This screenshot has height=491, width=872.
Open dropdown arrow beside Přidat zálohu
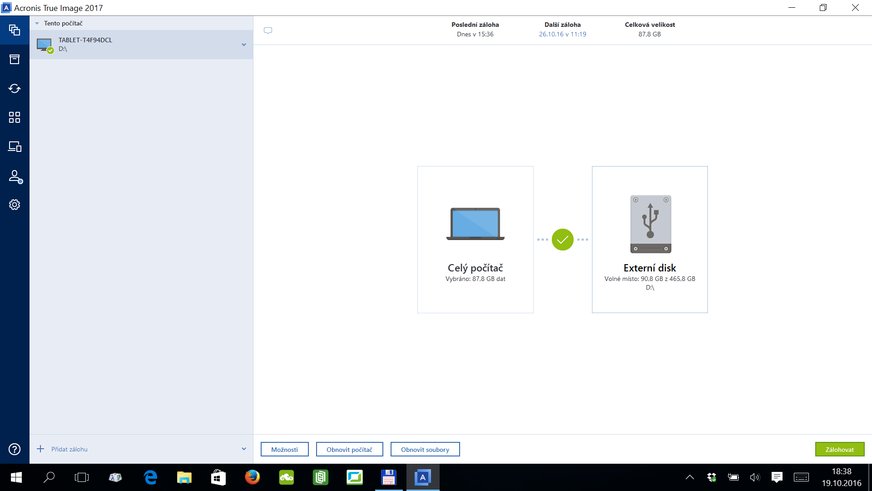[x=244, y=449]
